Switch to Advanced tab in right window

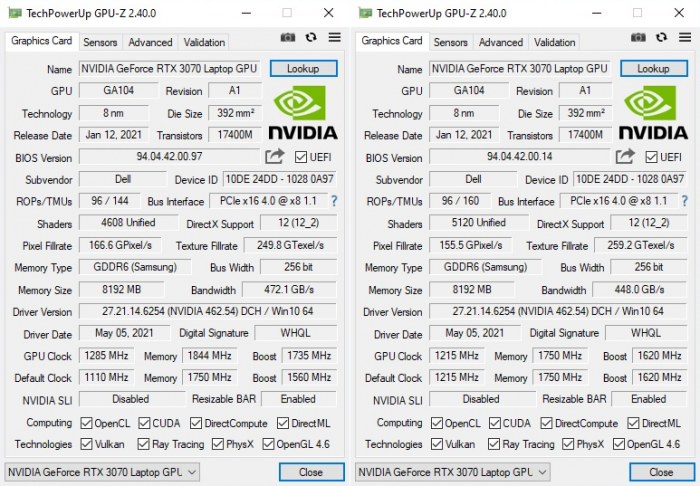pyautogui.click(x=500, y=42)
